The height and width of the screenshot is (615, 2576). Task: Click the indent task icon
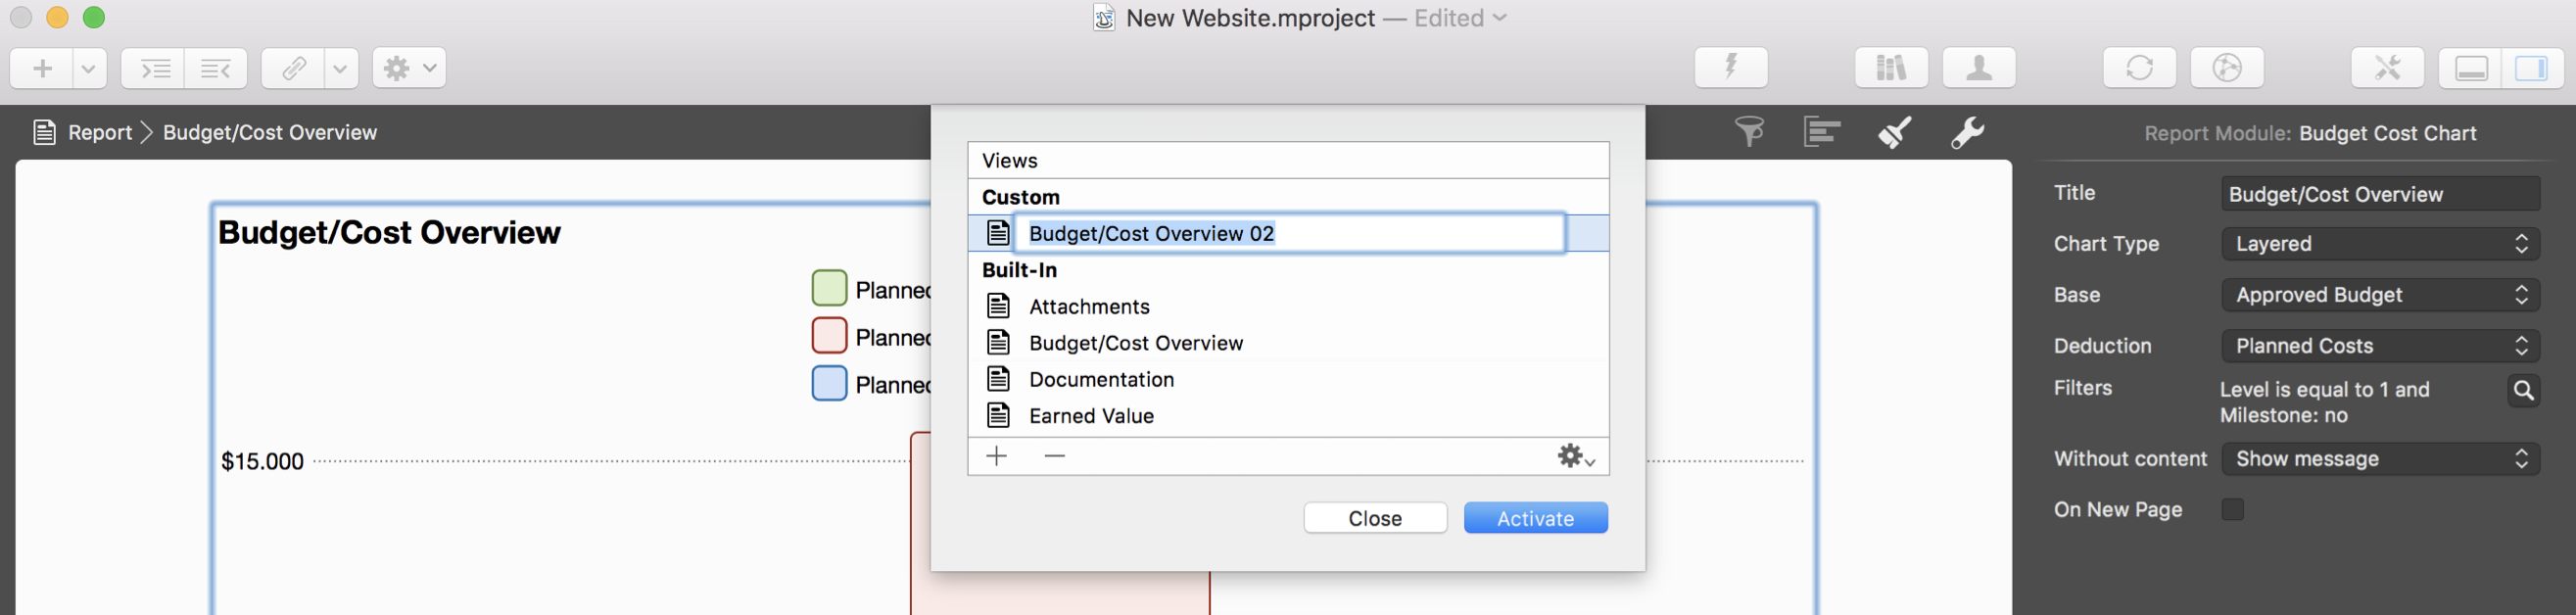[x=153, y=68]
